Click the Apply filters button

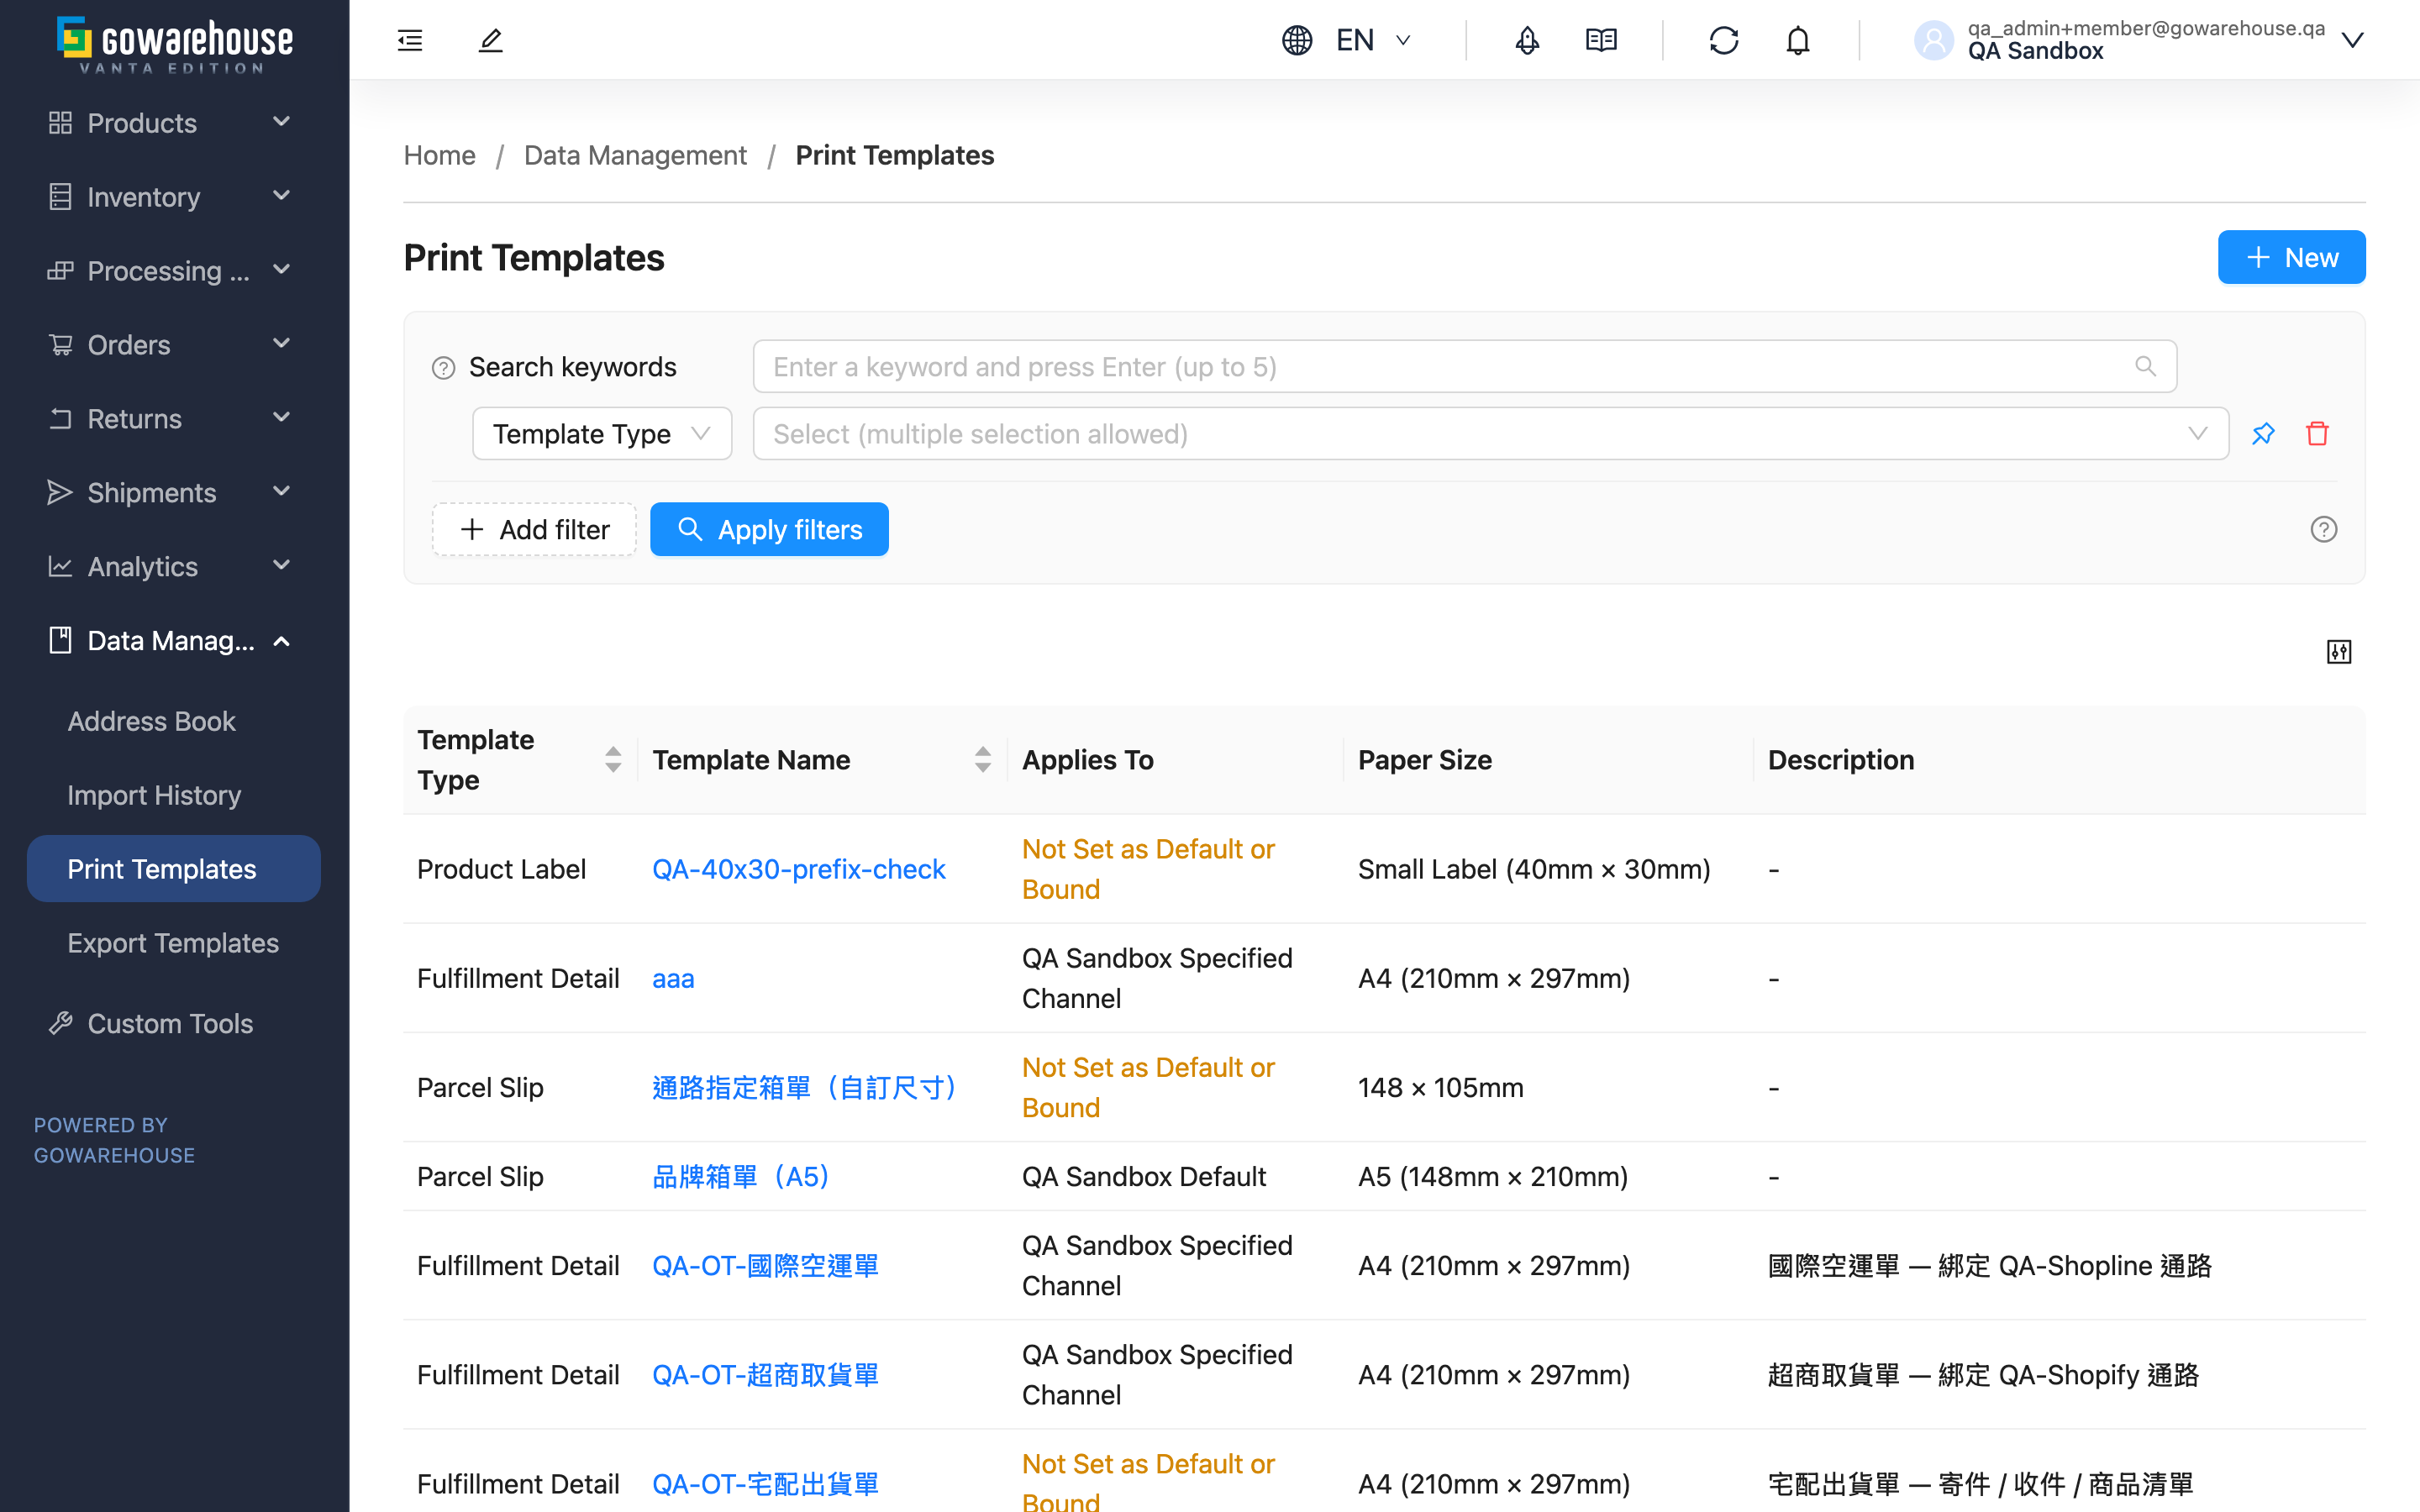[769, 529]
